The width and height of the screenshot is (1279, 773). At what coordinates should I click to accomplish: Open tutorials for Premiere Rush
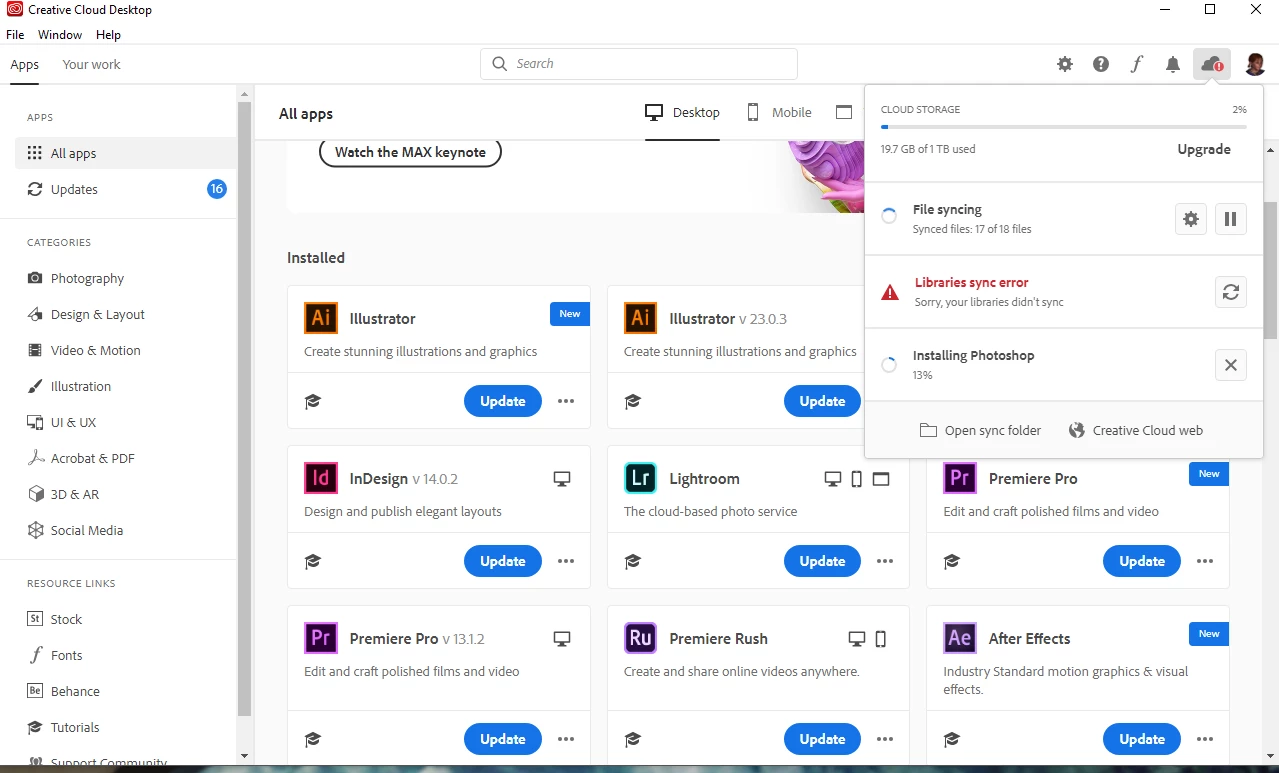(x=632, y=739)
